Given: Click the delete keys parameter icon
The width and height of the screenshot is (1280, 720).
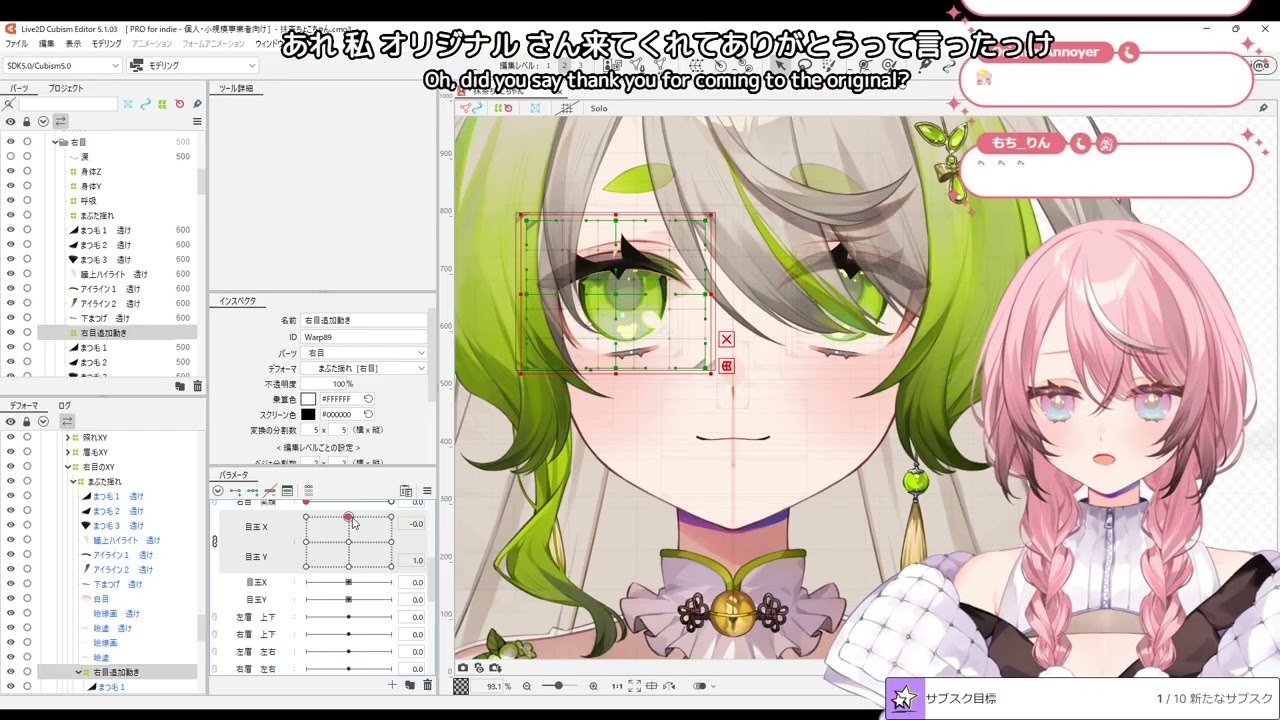Looking at the screenshot, I should point(269,491).
